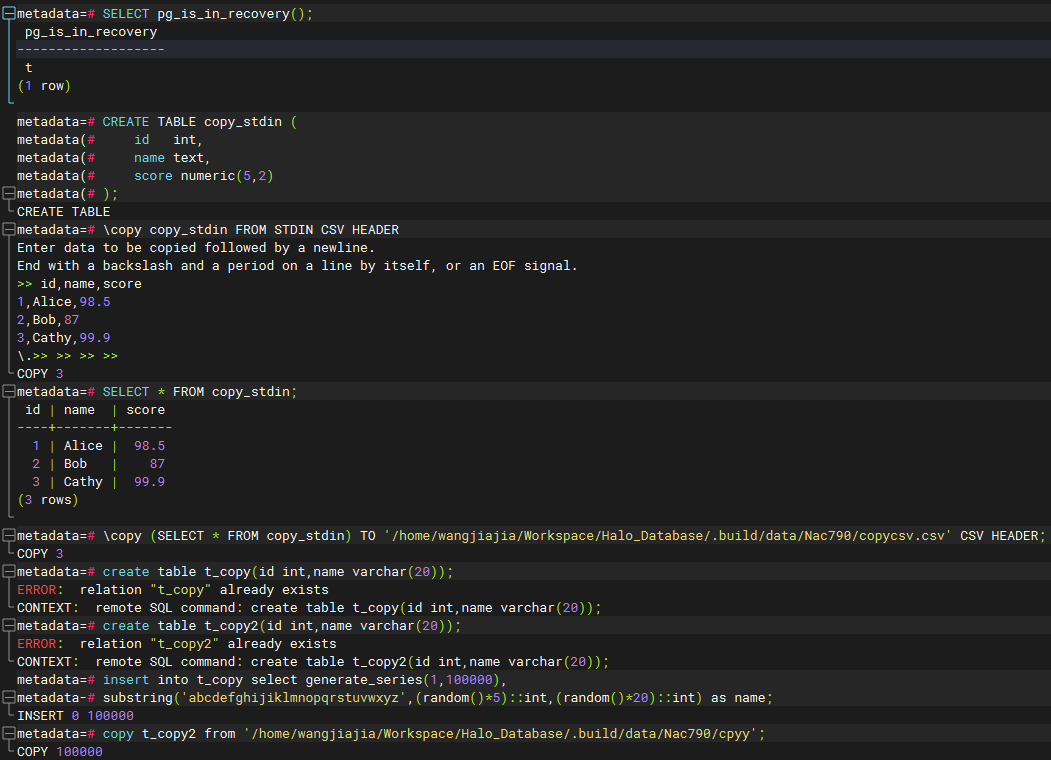Collapse the 'copy t_copy2 from' fold marker
This screenshot has height=760, width=1051.
pos(9,734)
